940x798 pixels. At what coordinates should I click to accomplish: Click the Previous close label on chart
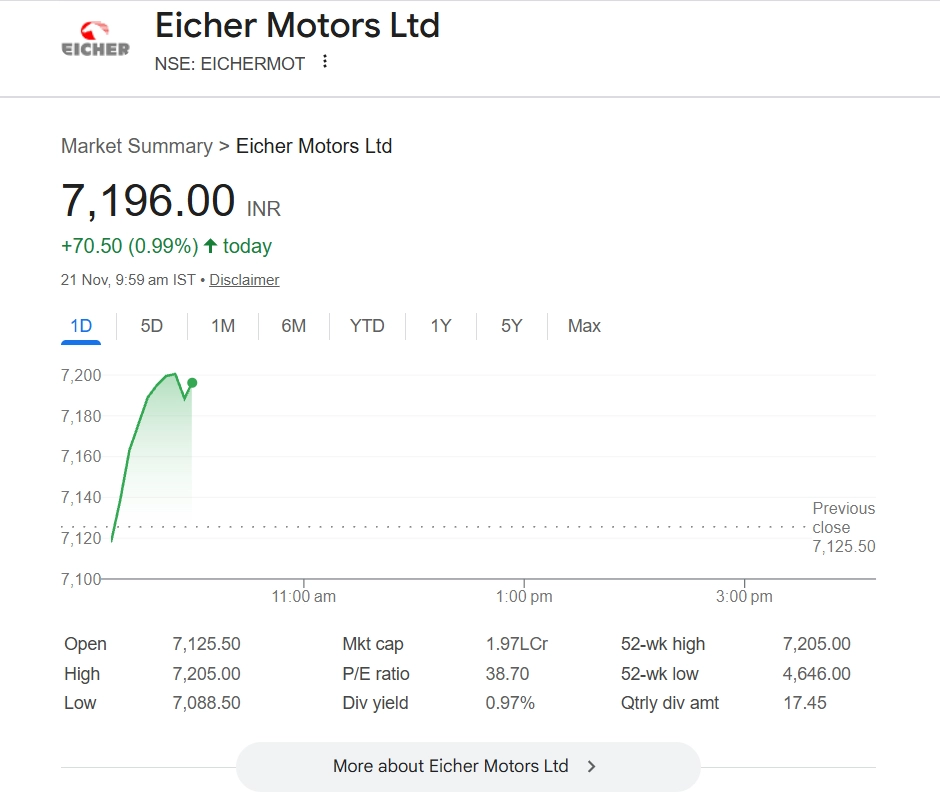point(843,518)
